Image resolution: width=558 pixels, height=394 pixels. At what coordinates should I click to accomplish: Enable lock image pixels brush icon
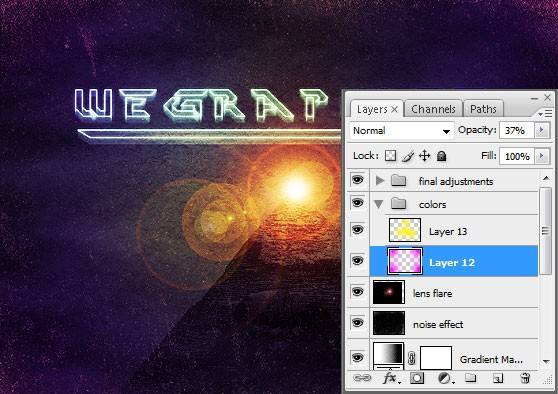(408, 156)
